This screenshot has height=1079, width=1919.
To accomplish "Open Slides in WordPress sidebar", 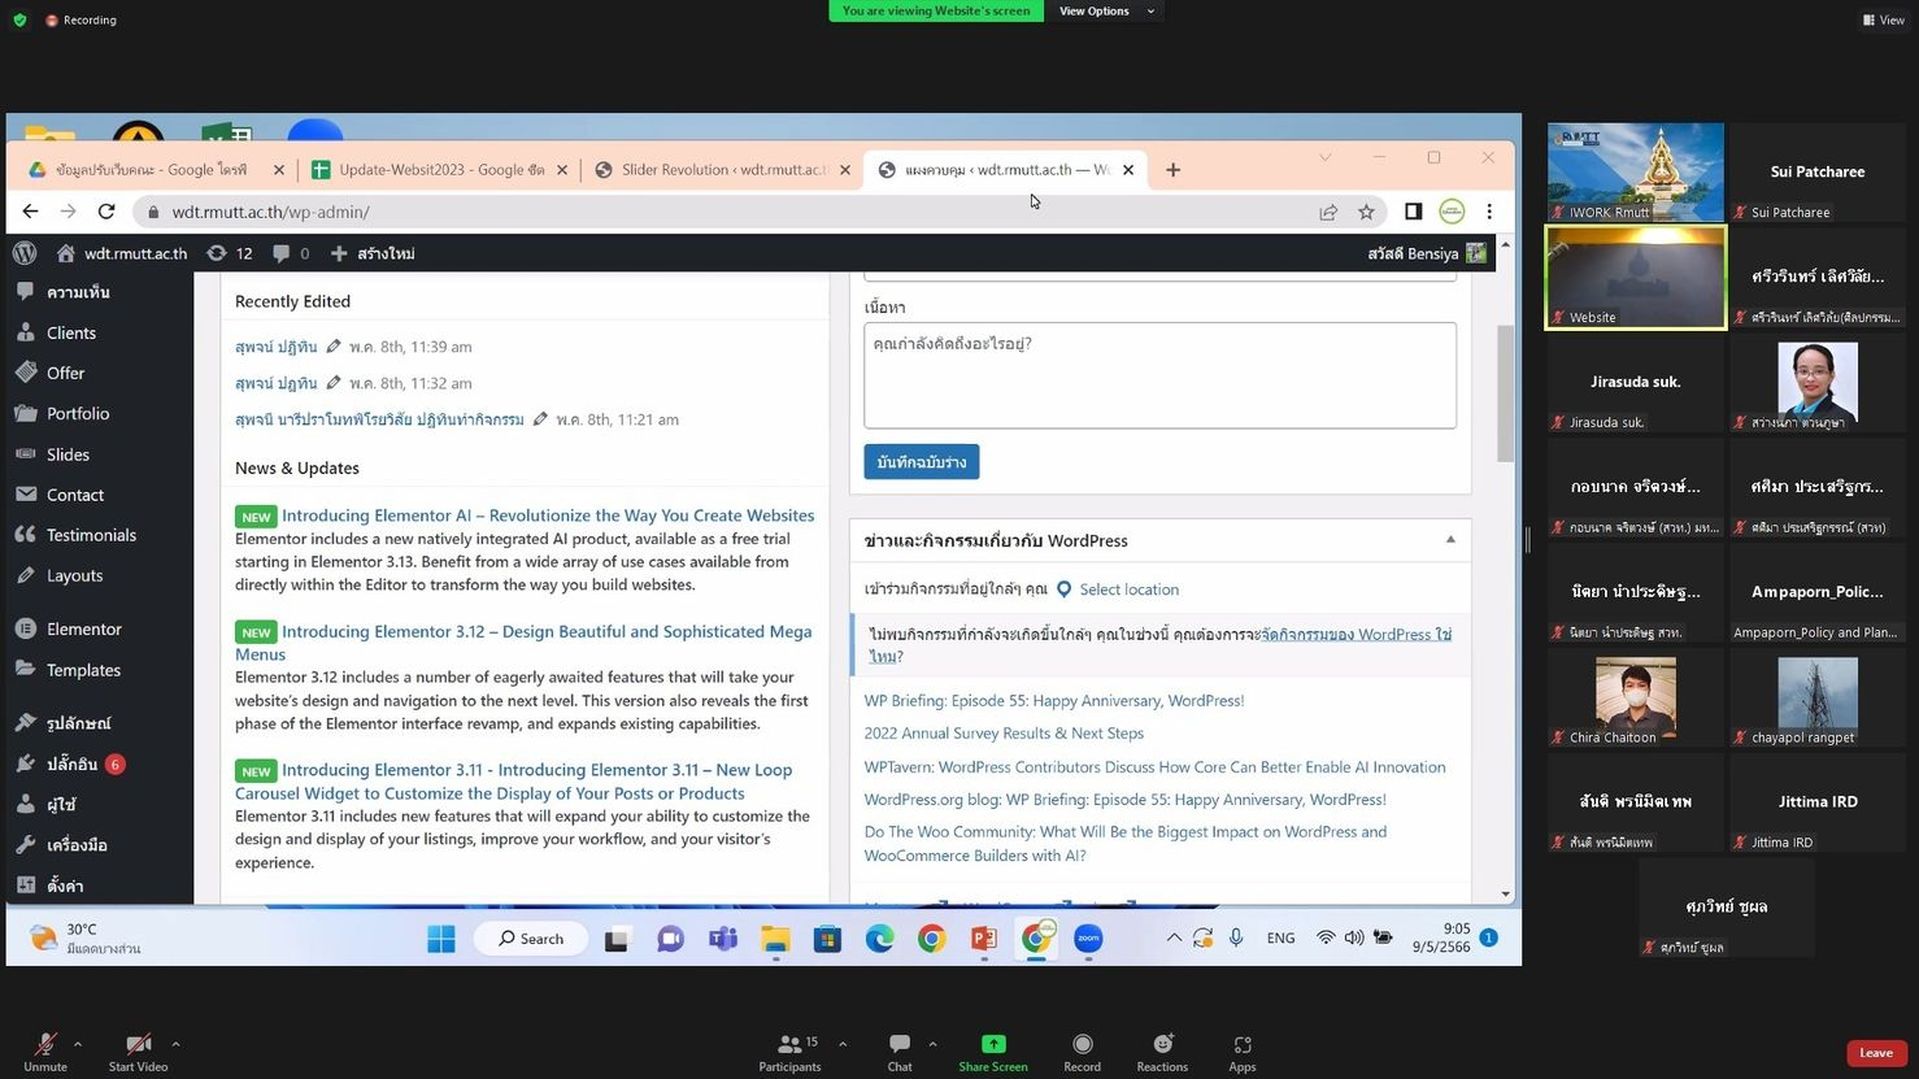I will (68, 454).
